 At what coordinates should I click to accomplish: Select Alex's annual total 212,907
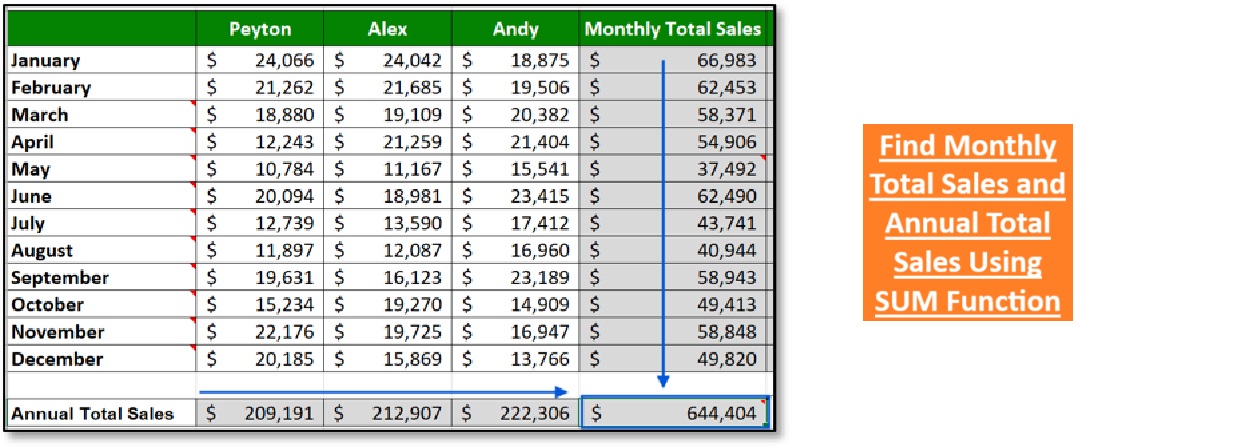tap(388, 413)
